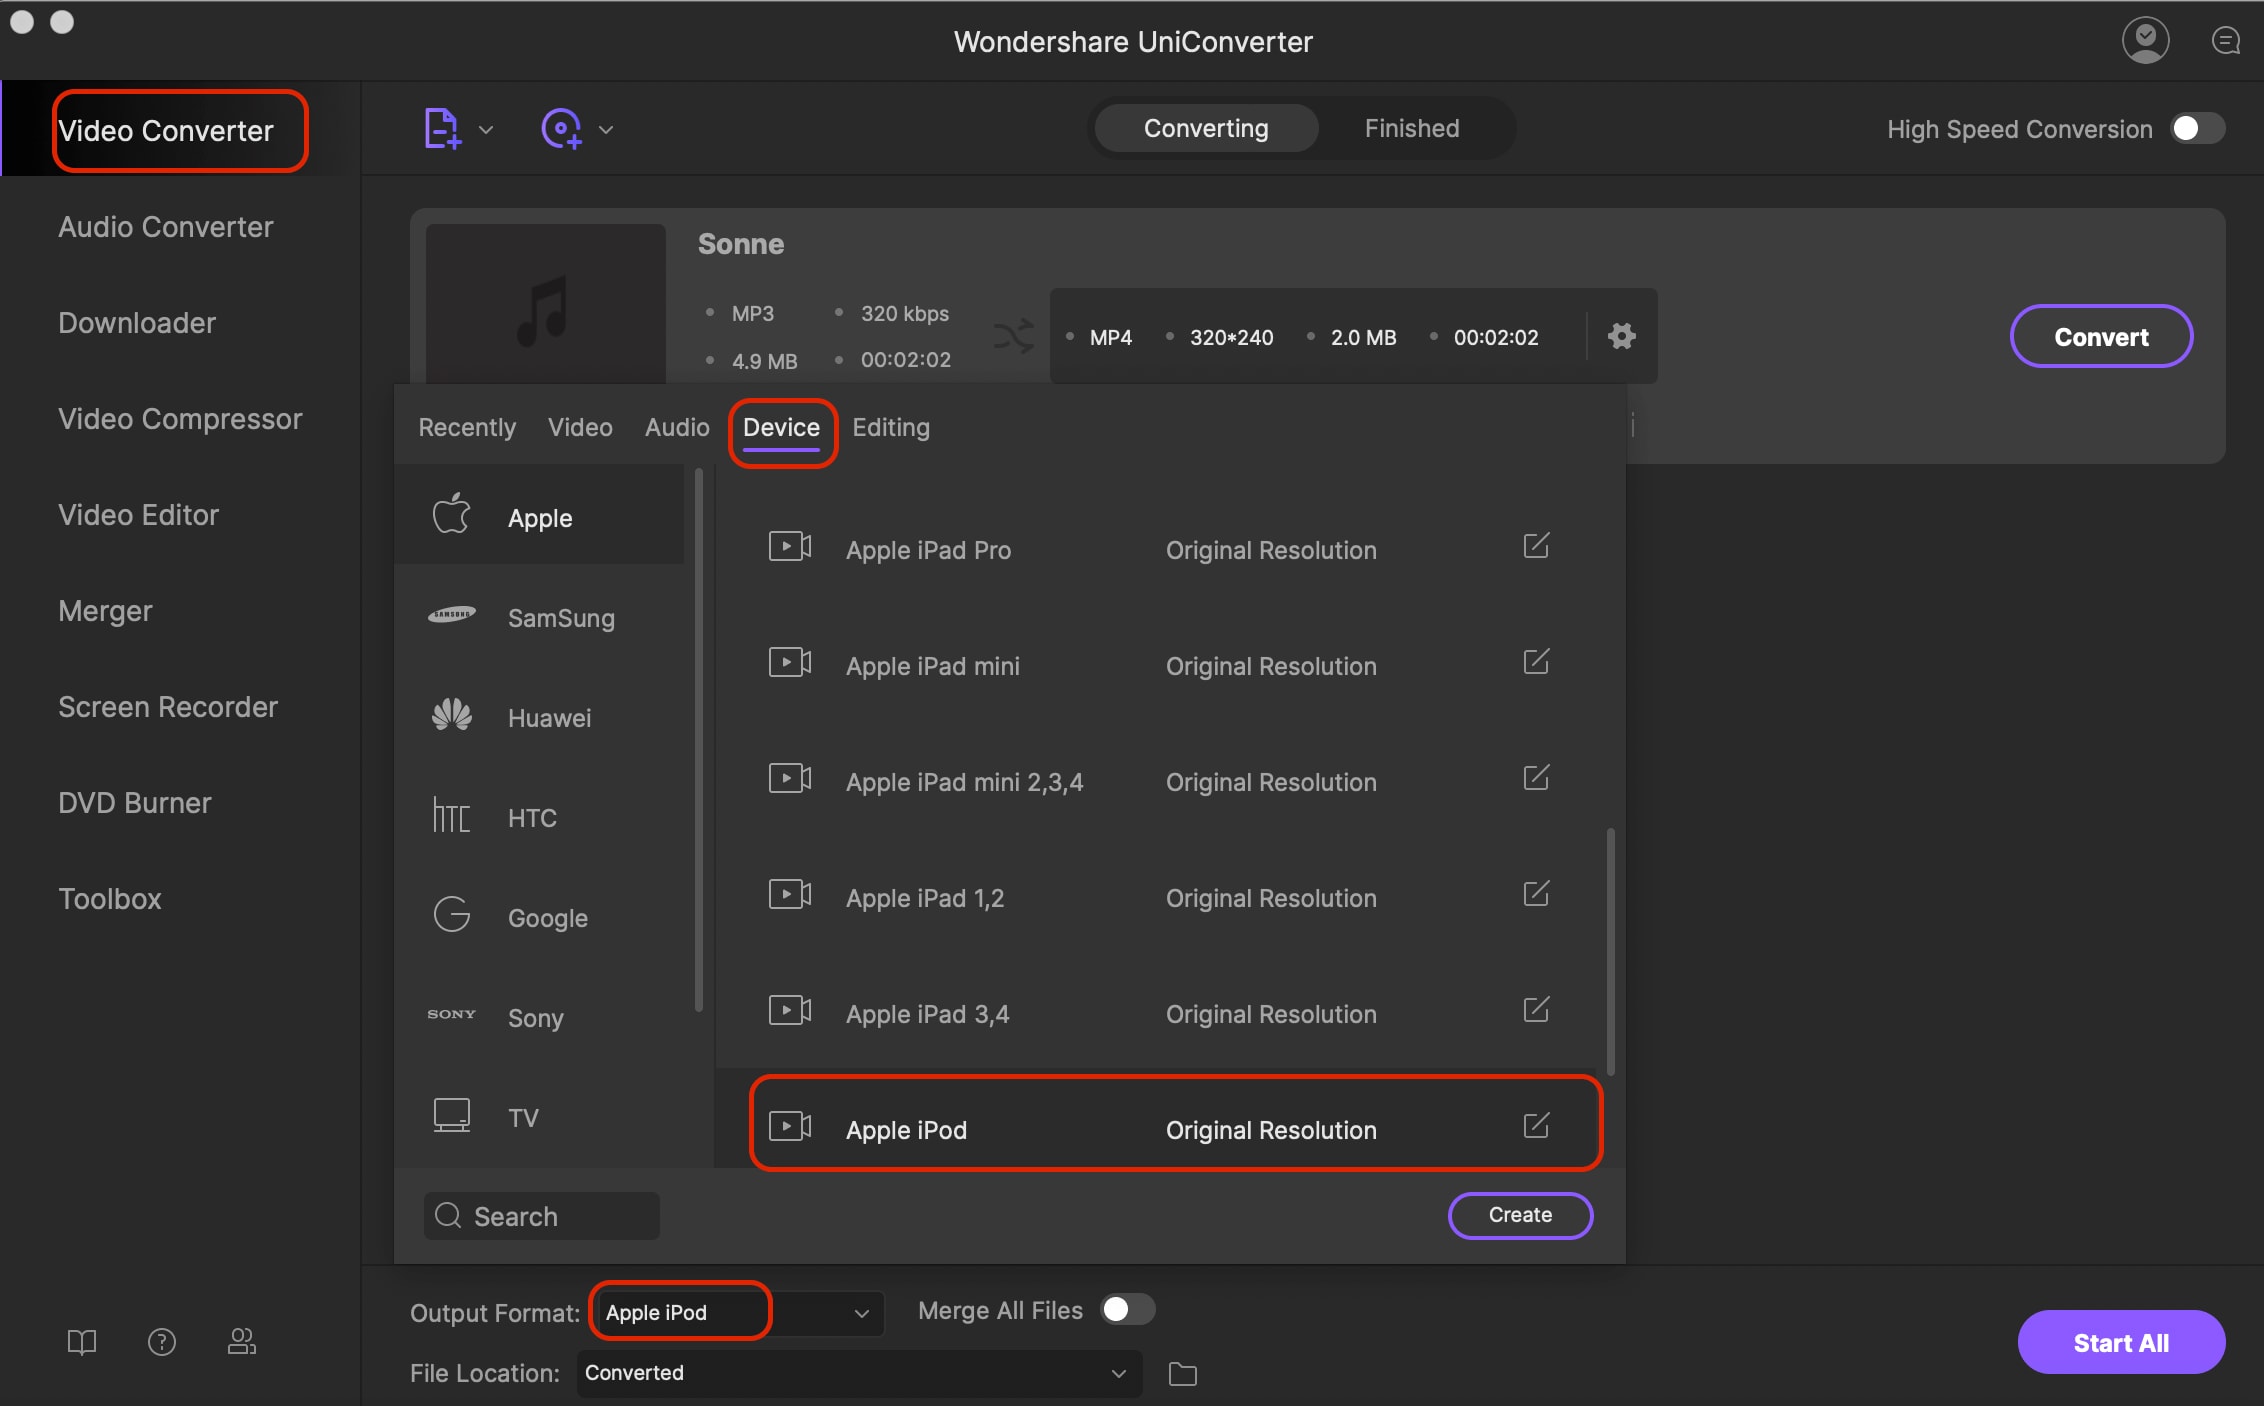The image size is (2264, 1406).
Task: Switch to the Finished tab
Action: pos(1409,128)
